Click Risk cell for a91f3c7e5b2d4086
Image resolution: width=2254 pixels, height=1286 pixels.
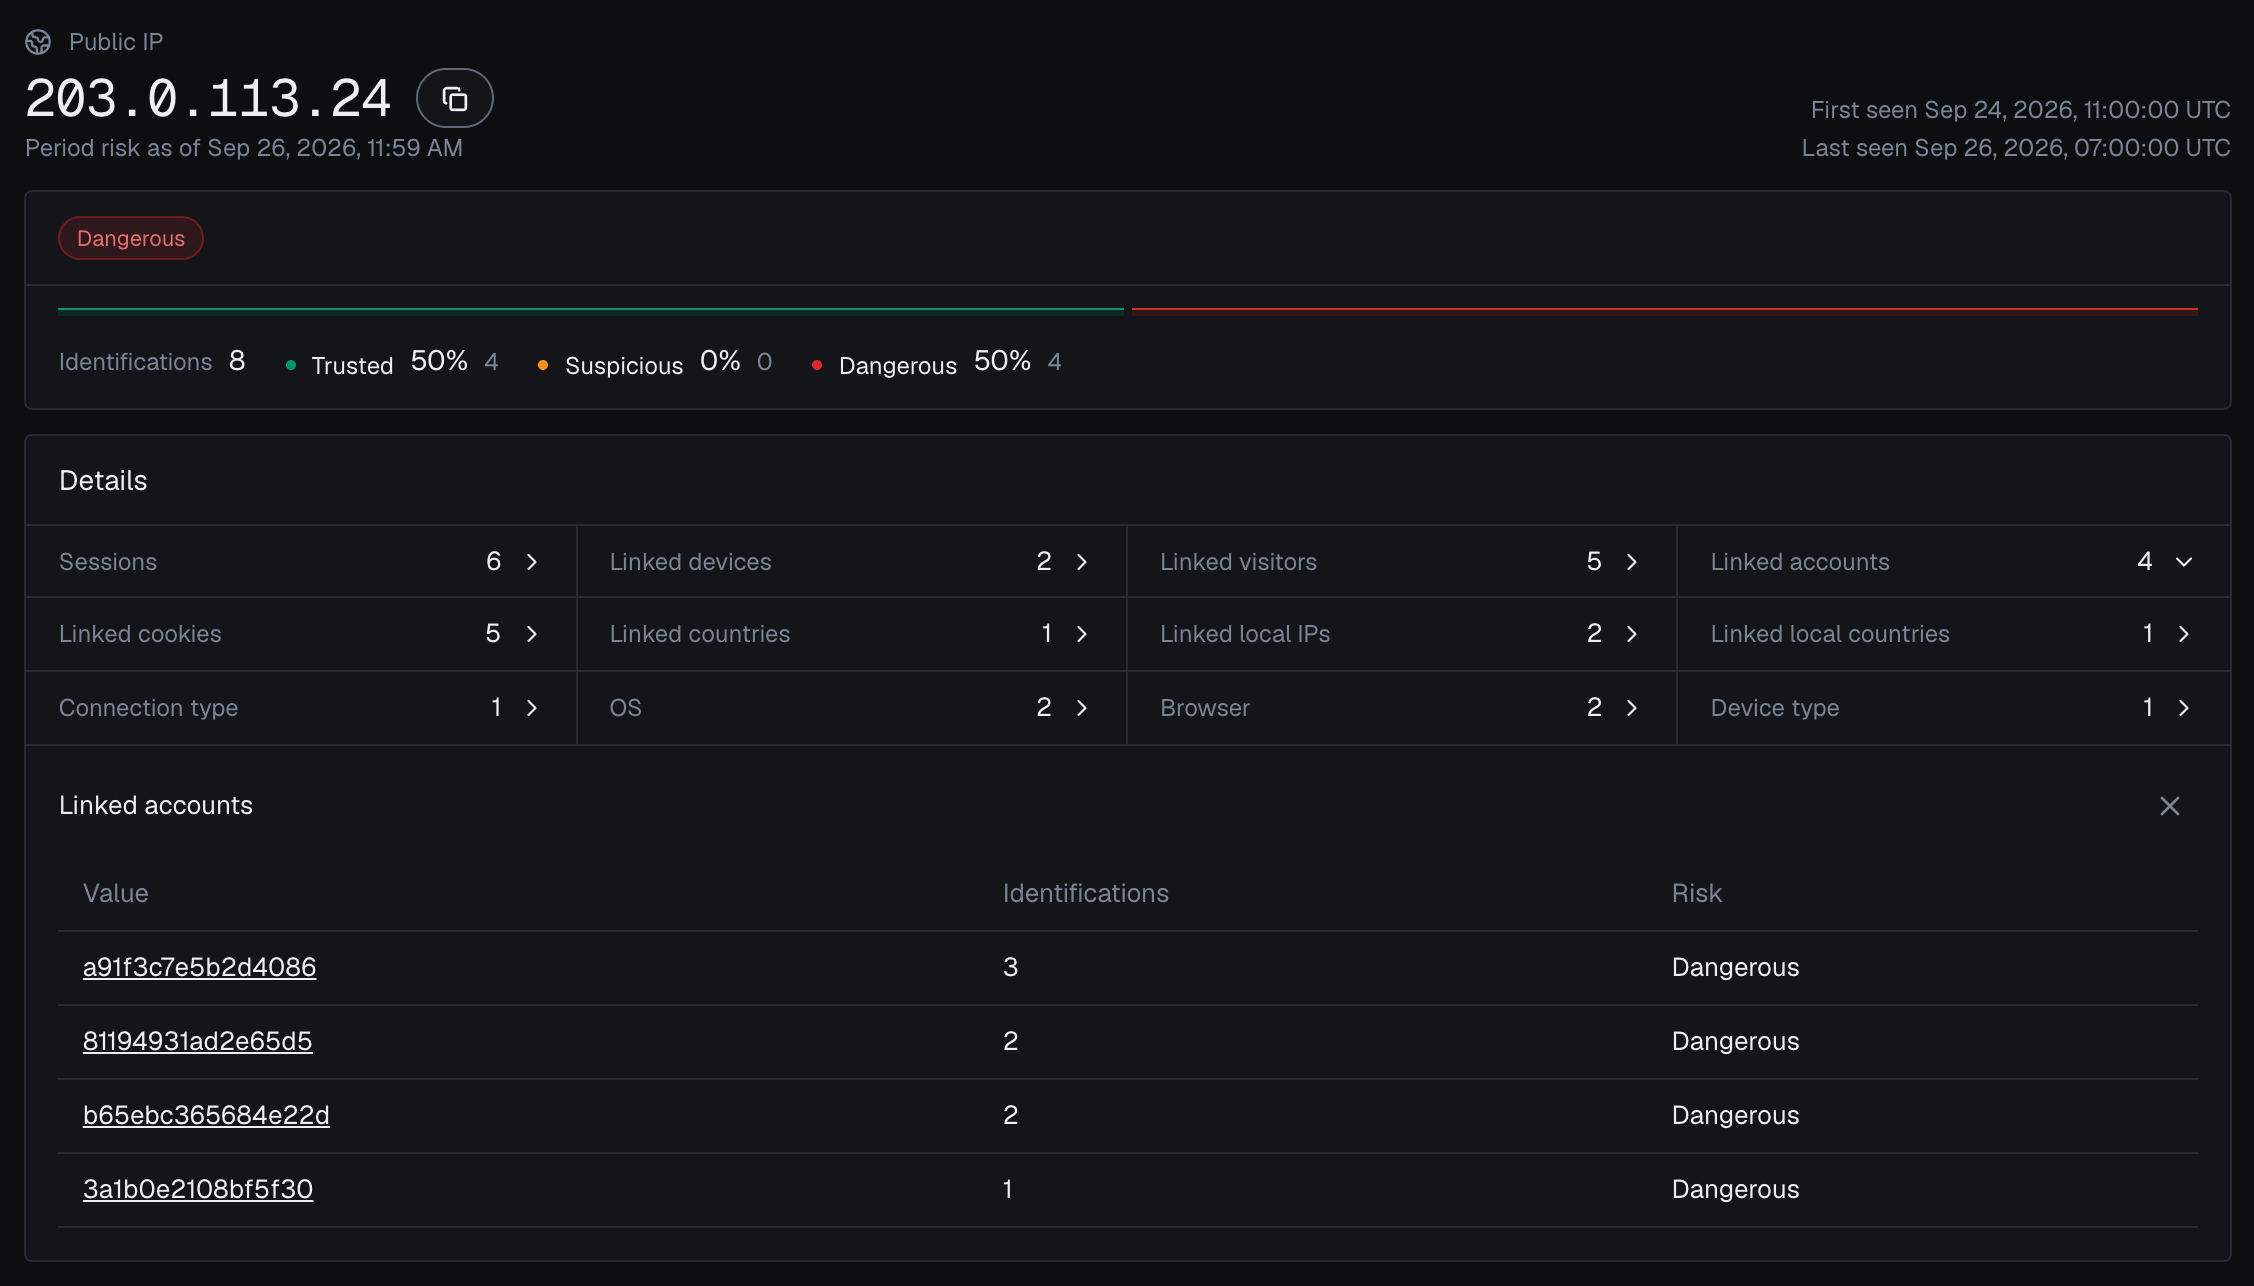click(x=1735, y=967)
